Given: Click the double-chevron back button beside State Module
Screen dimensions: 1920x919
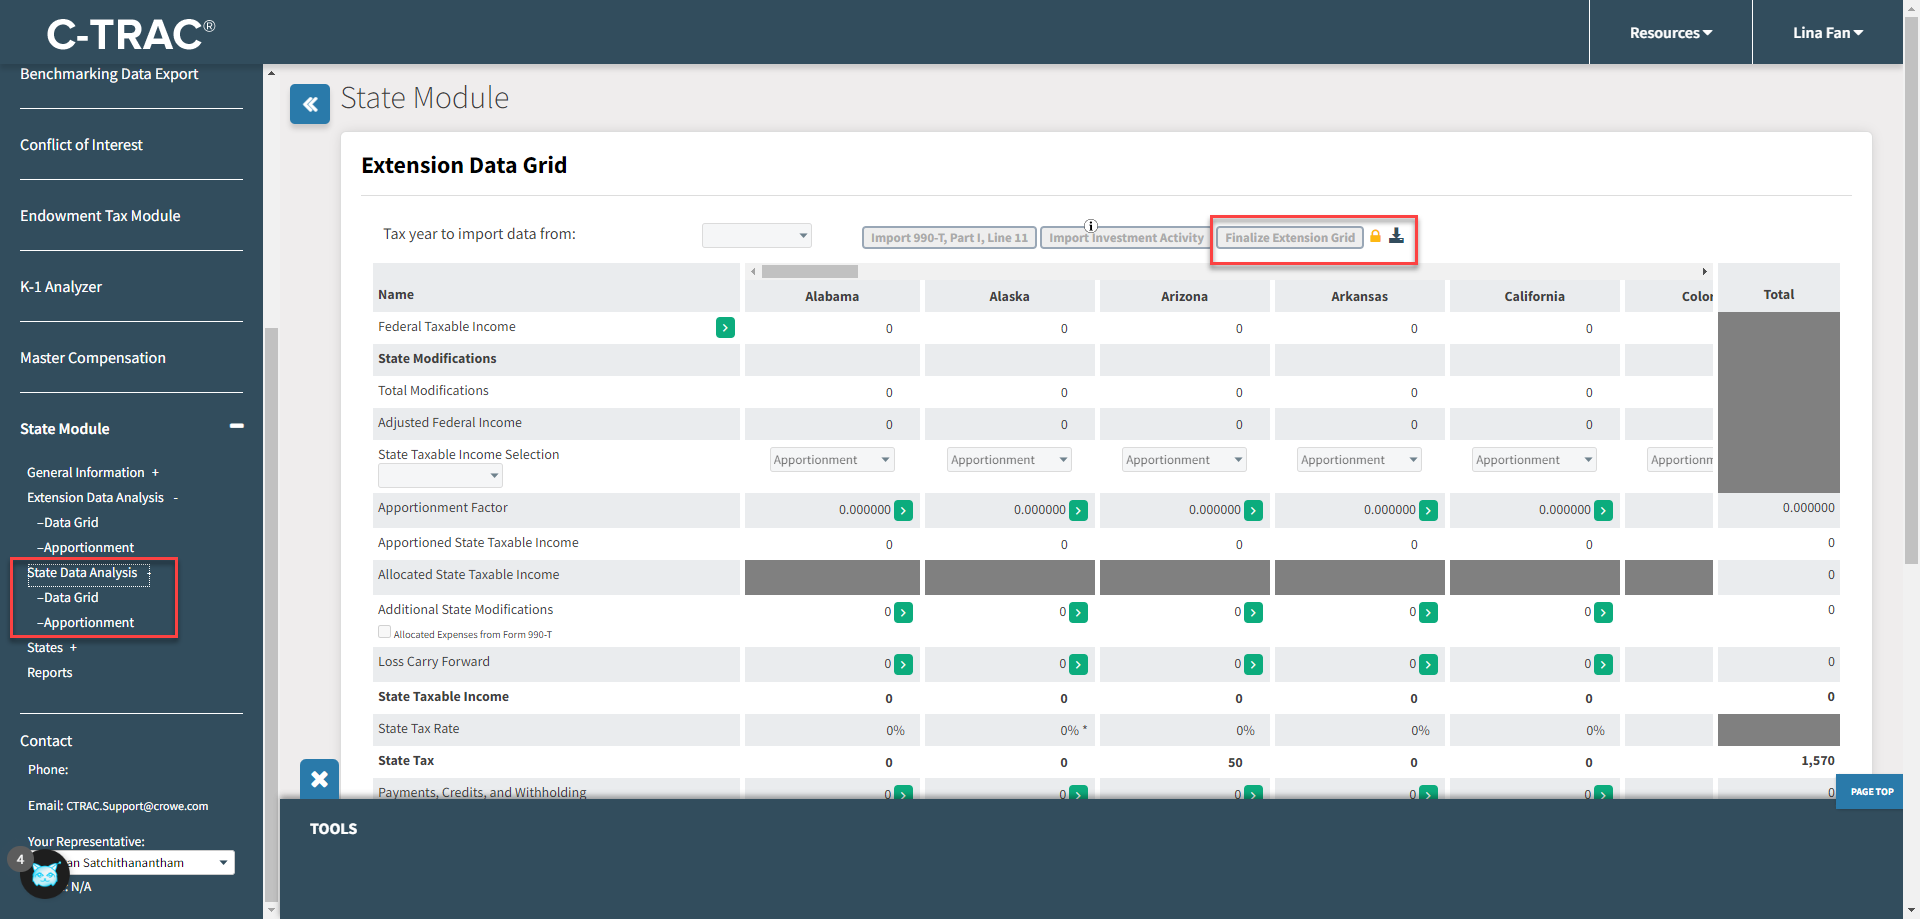Looking at the screenshot, I should 310,104.
